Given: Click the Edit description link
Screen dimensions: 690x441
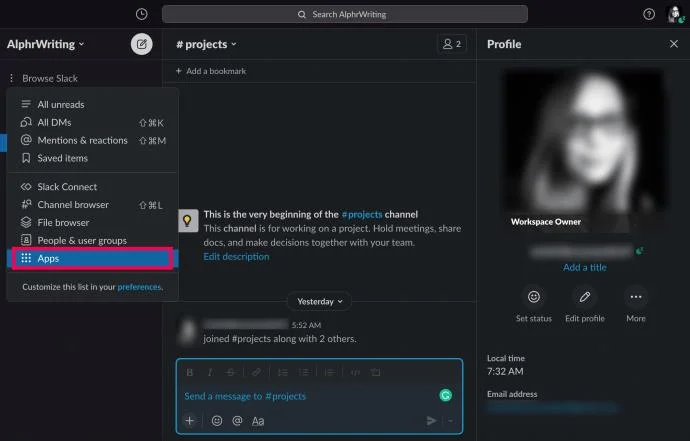Looking at the screenshot, I should pyautogui.click(x=236, y=257).
